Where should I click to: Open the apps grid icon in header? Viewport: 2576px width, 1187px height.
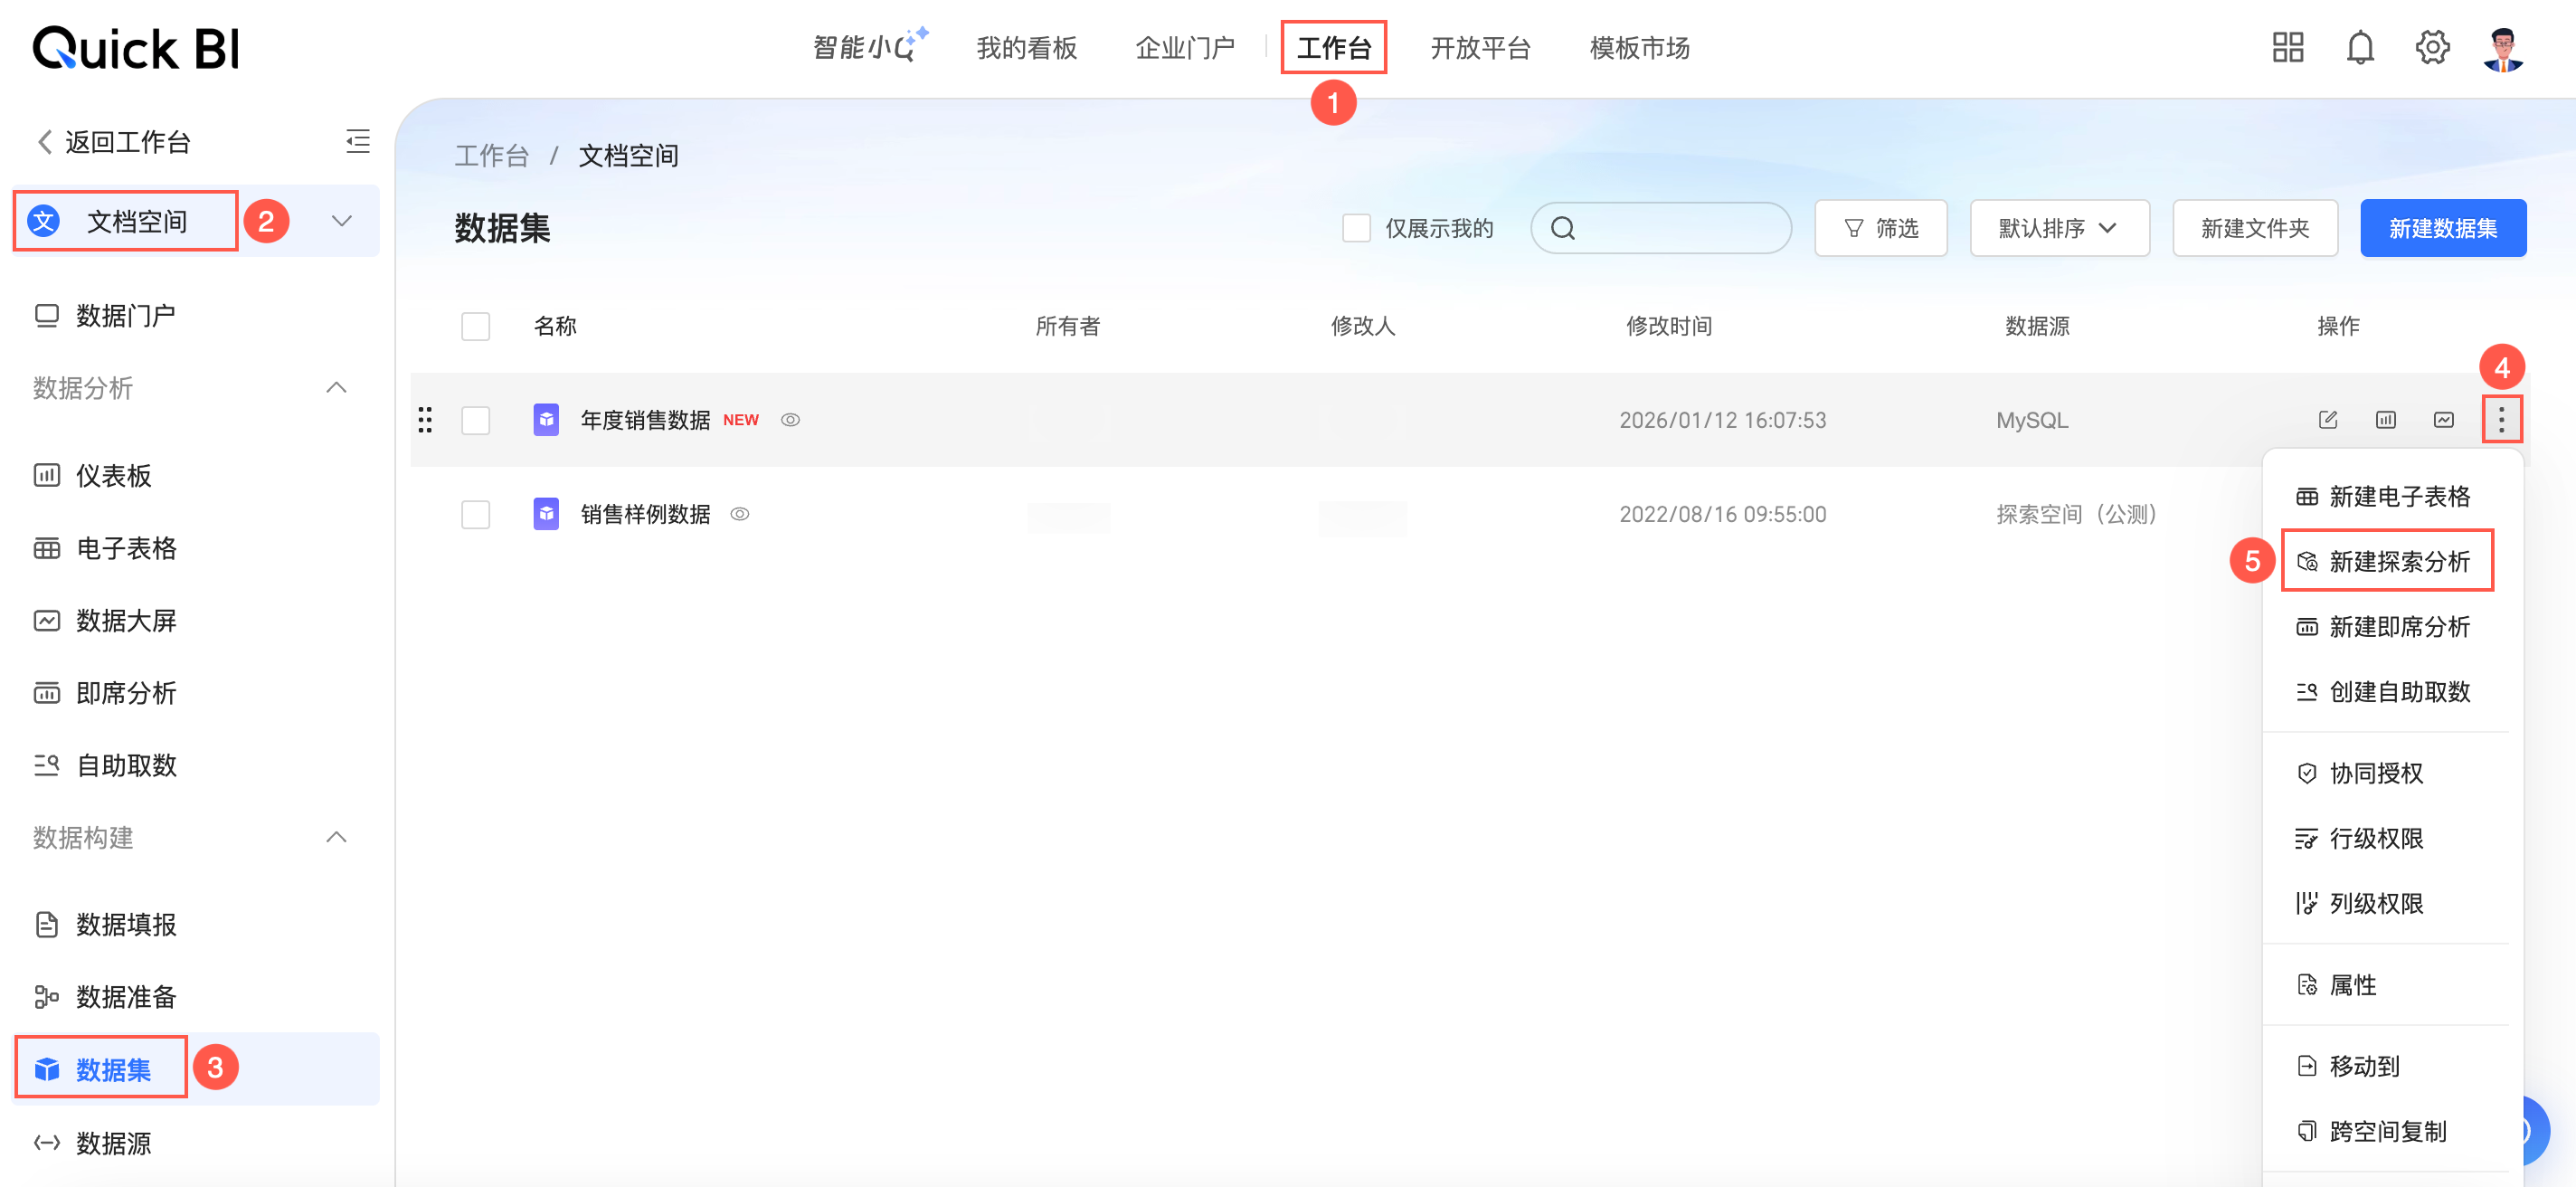[x=2287, y=47]
